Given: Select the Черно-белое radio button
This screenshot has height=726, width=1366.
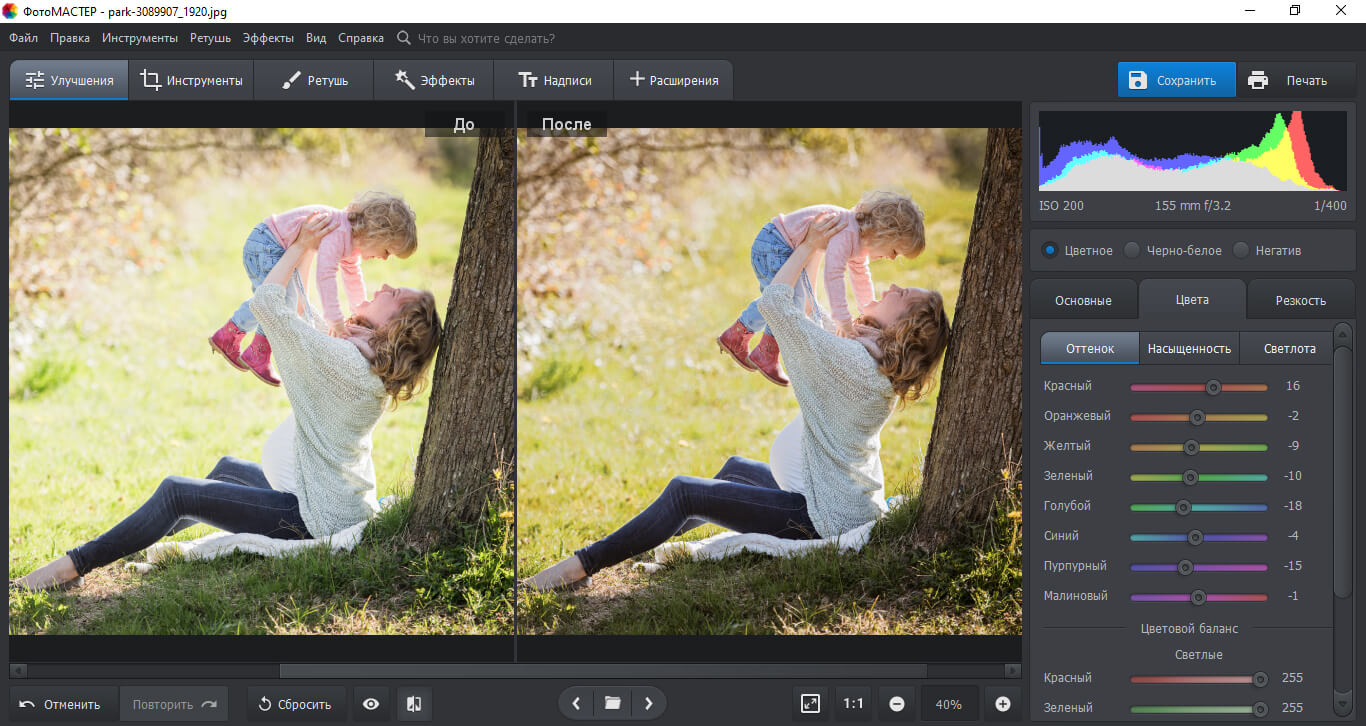Looking at the screenshot, I should [1132, 250].
